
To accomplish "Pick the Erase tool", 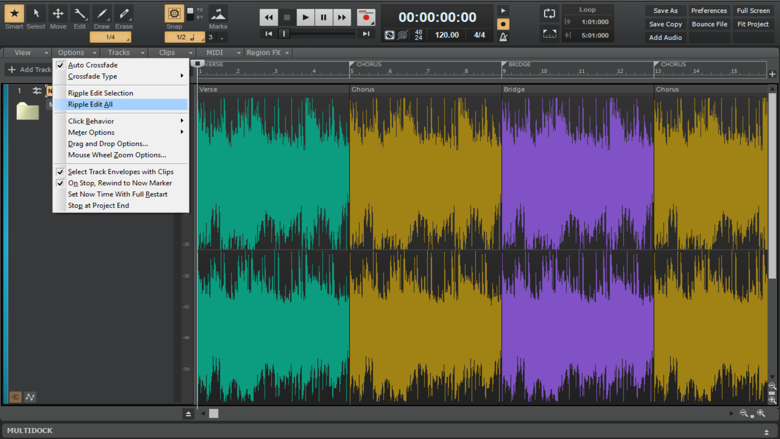I will point(123,15).
